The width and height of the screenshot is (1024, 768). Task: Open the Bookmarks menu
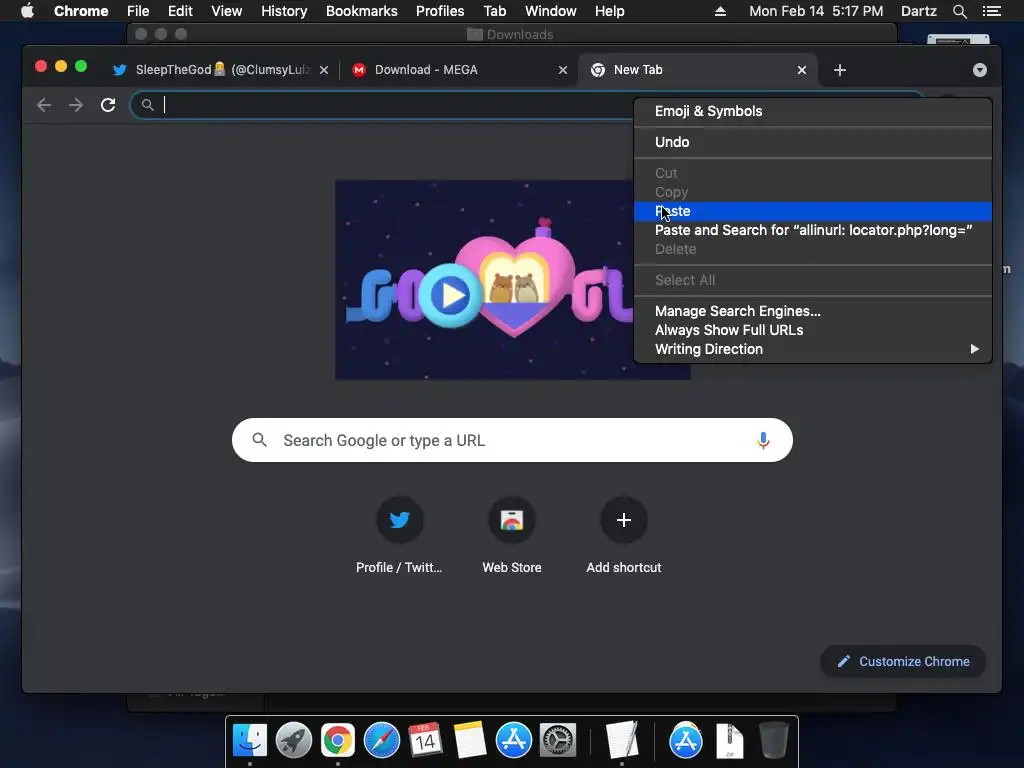click(362, 11)
